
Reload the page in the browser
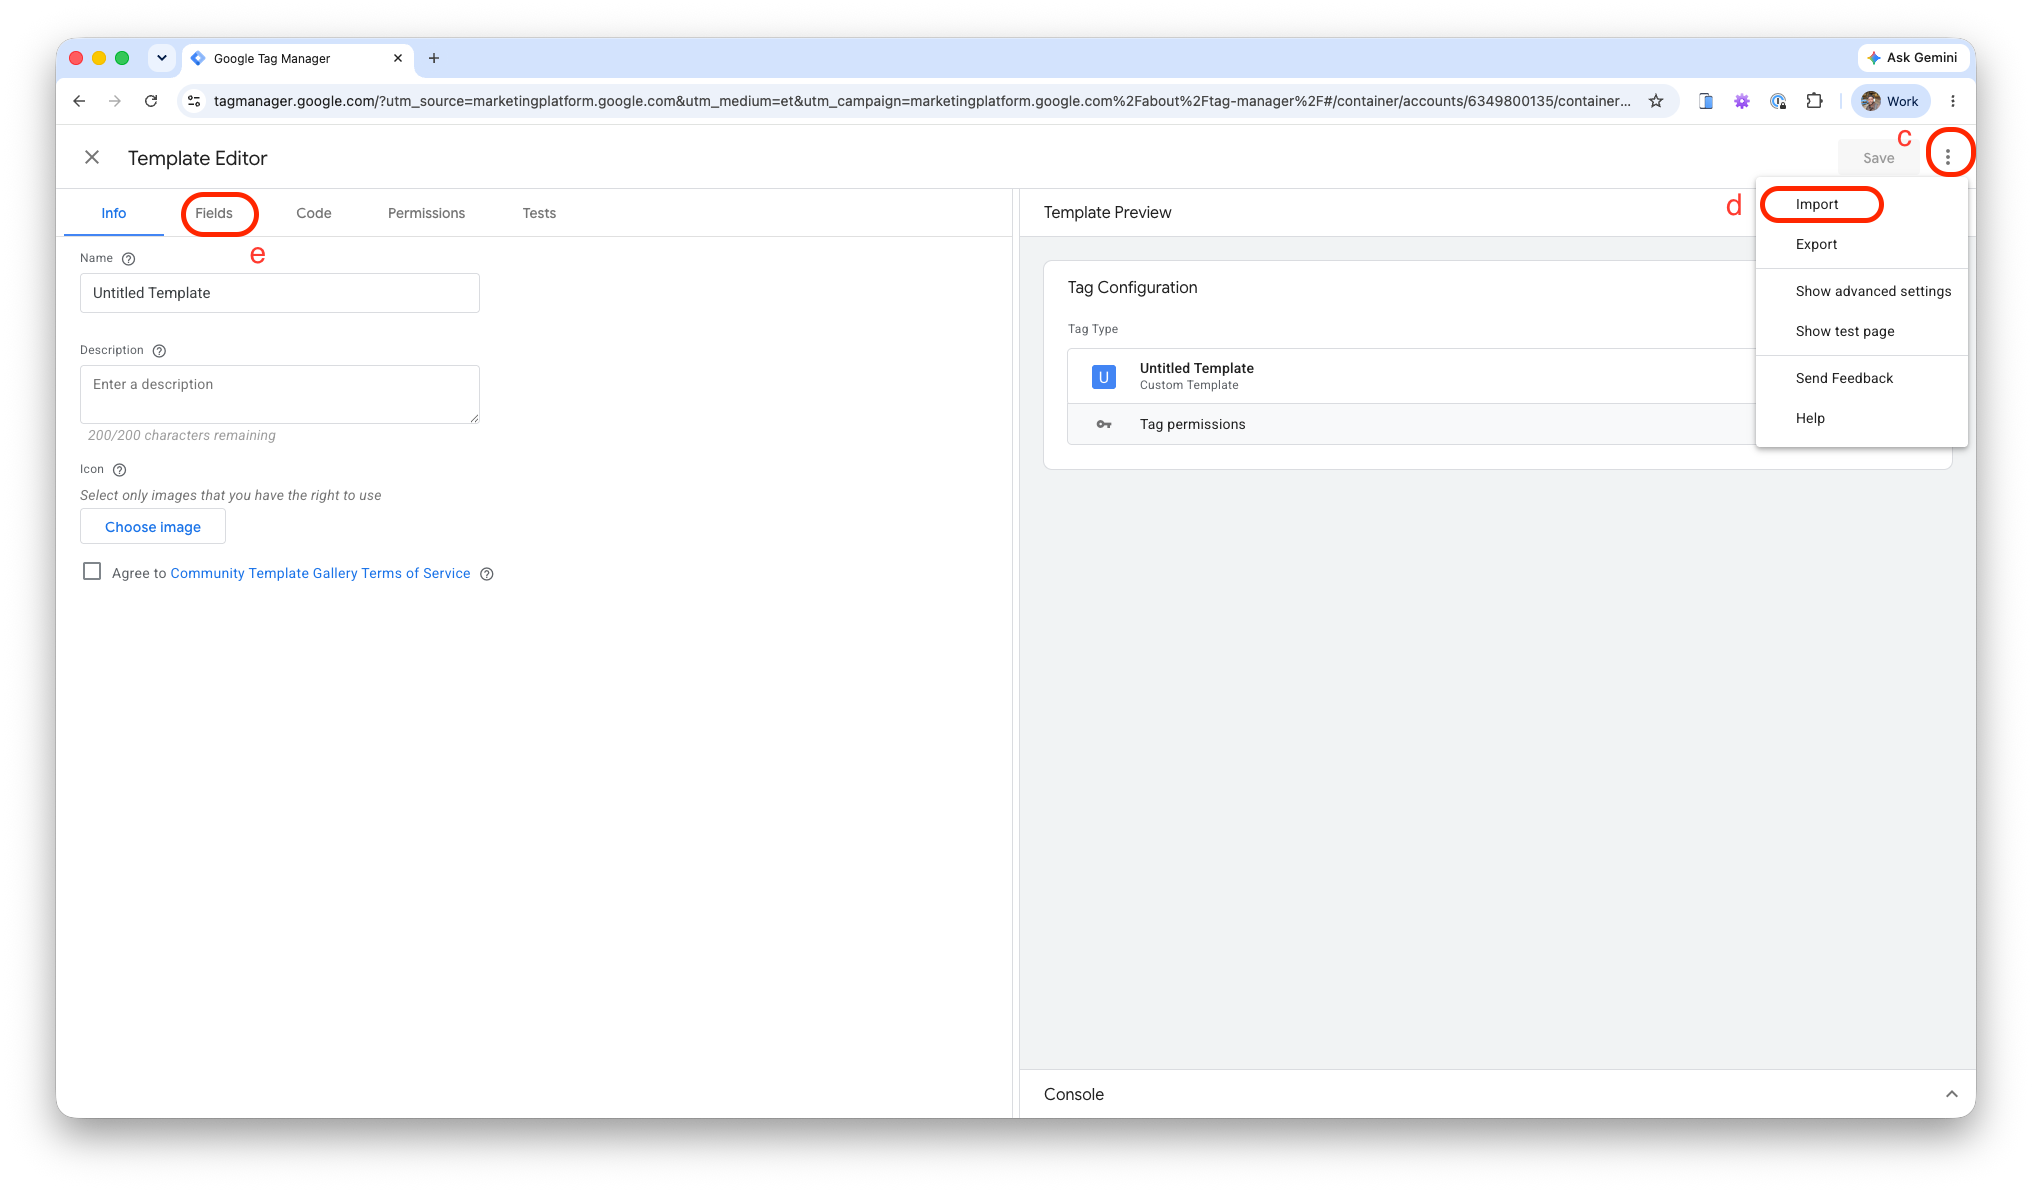pos(151,101)
